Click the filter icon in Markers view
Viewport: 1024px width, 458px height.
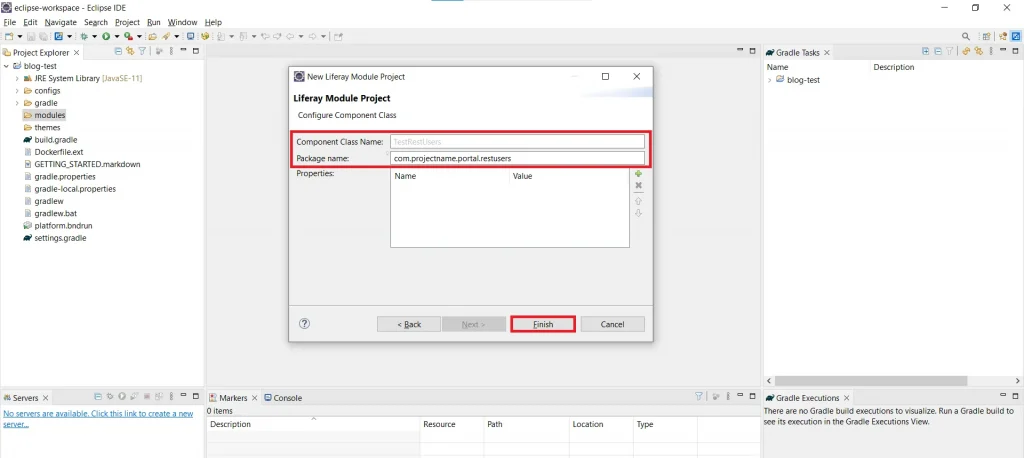[699, 397]
